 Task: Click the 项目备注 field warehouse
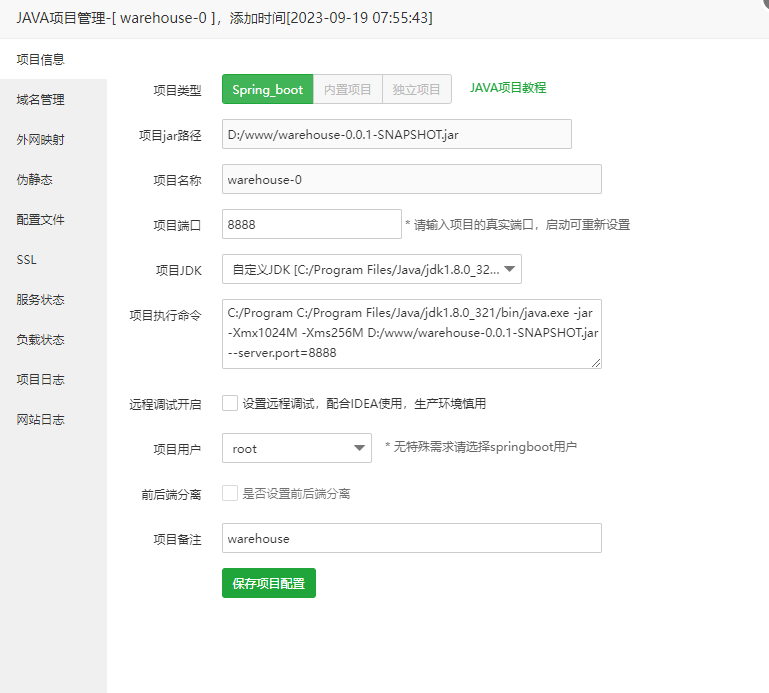click(x=412, y=538)
